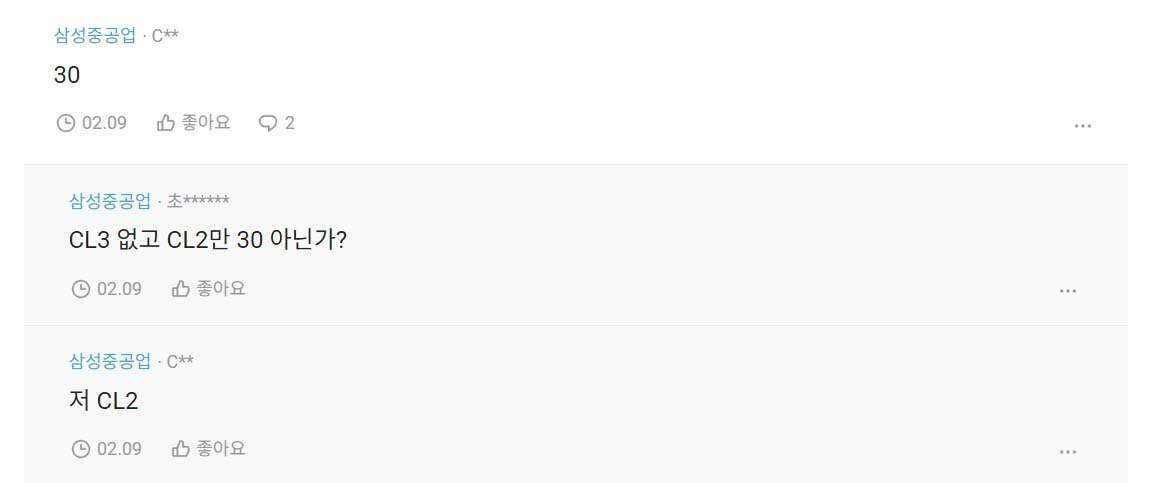
Task: Open 삼성중공업 link above "30" comment
Action: tap(96, 36)
